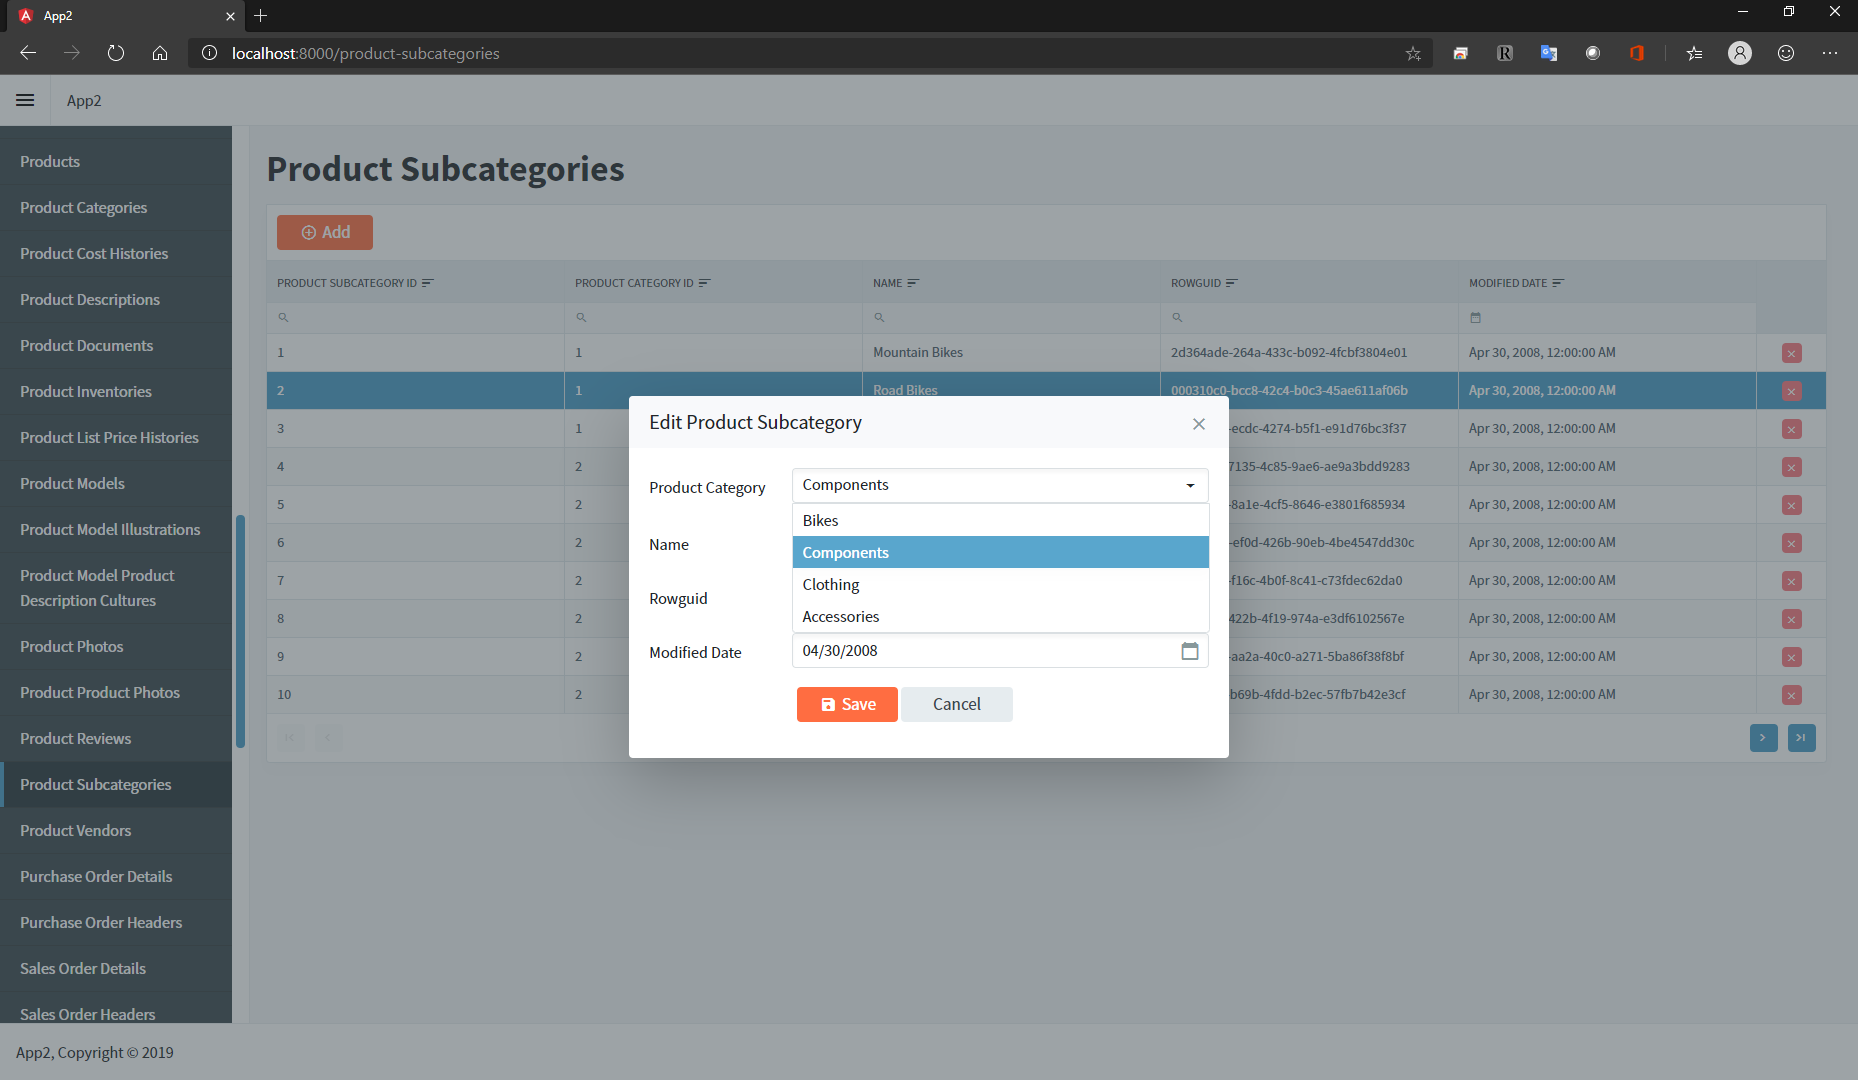Expand the Product Category dropdown arrow
Viewport: 1858px width, 1080px height.
coord(1190,486)
